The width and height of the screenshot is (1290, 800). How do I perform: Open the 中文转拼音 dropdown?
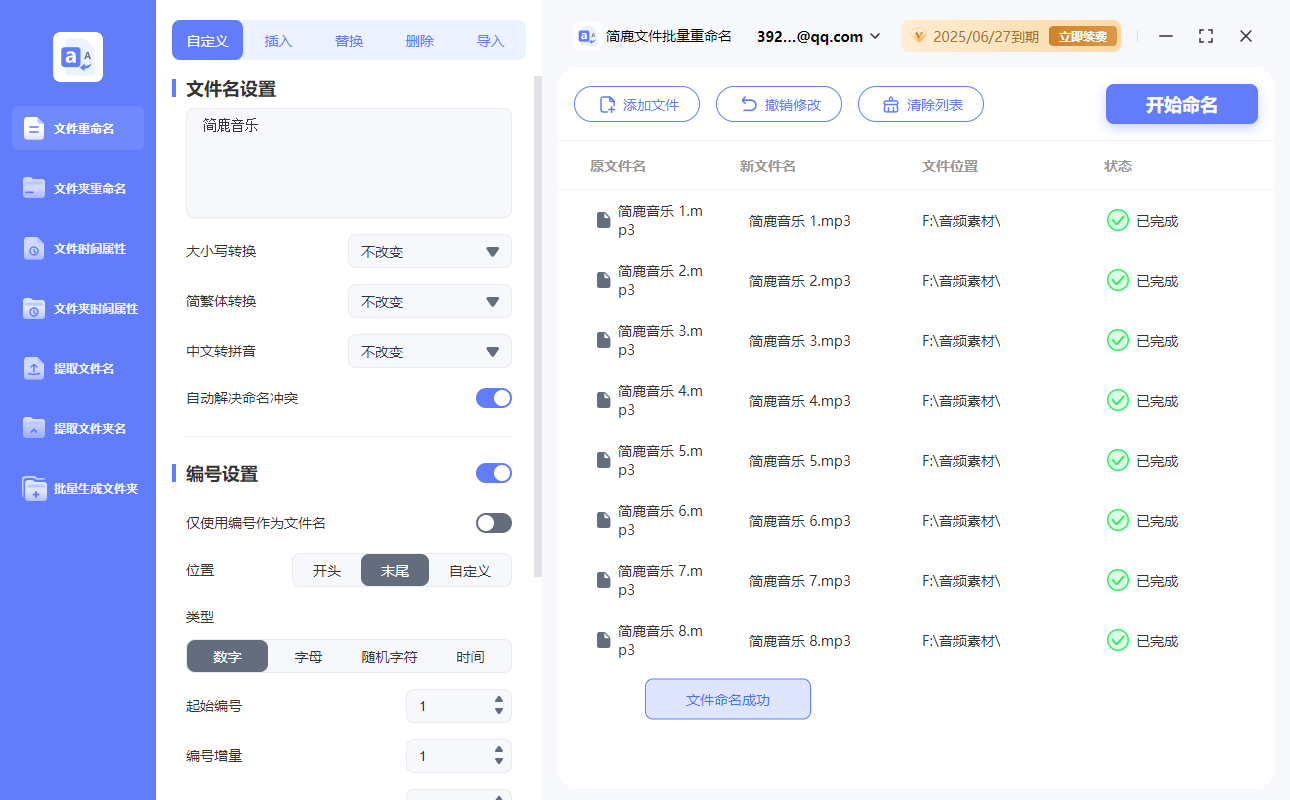click(x=429, y=351)
